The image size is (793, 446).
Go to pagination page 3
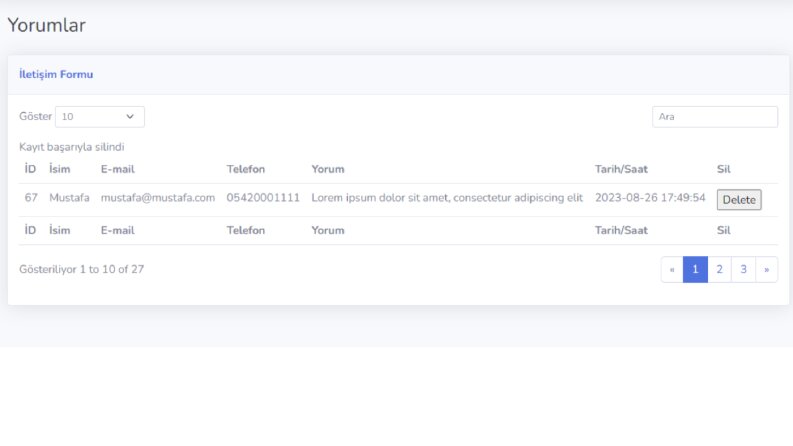(743, 270)
